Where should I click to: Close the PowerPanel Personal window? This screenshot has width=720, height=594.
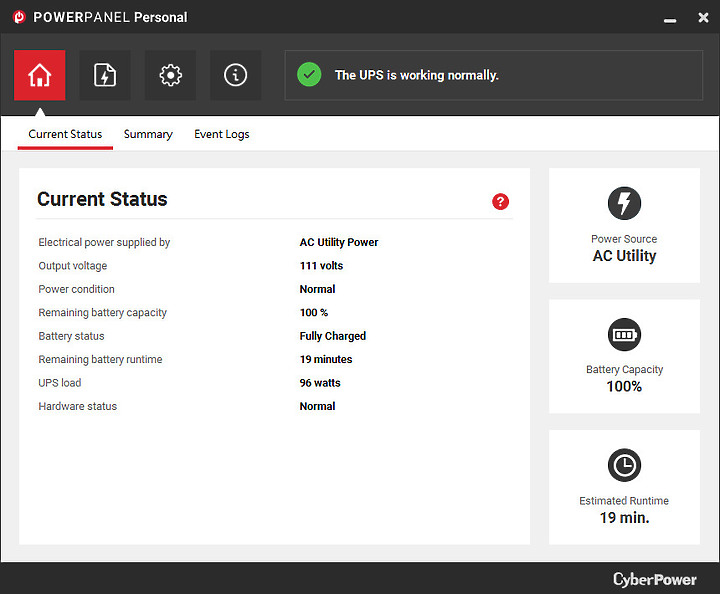(703, 17)
